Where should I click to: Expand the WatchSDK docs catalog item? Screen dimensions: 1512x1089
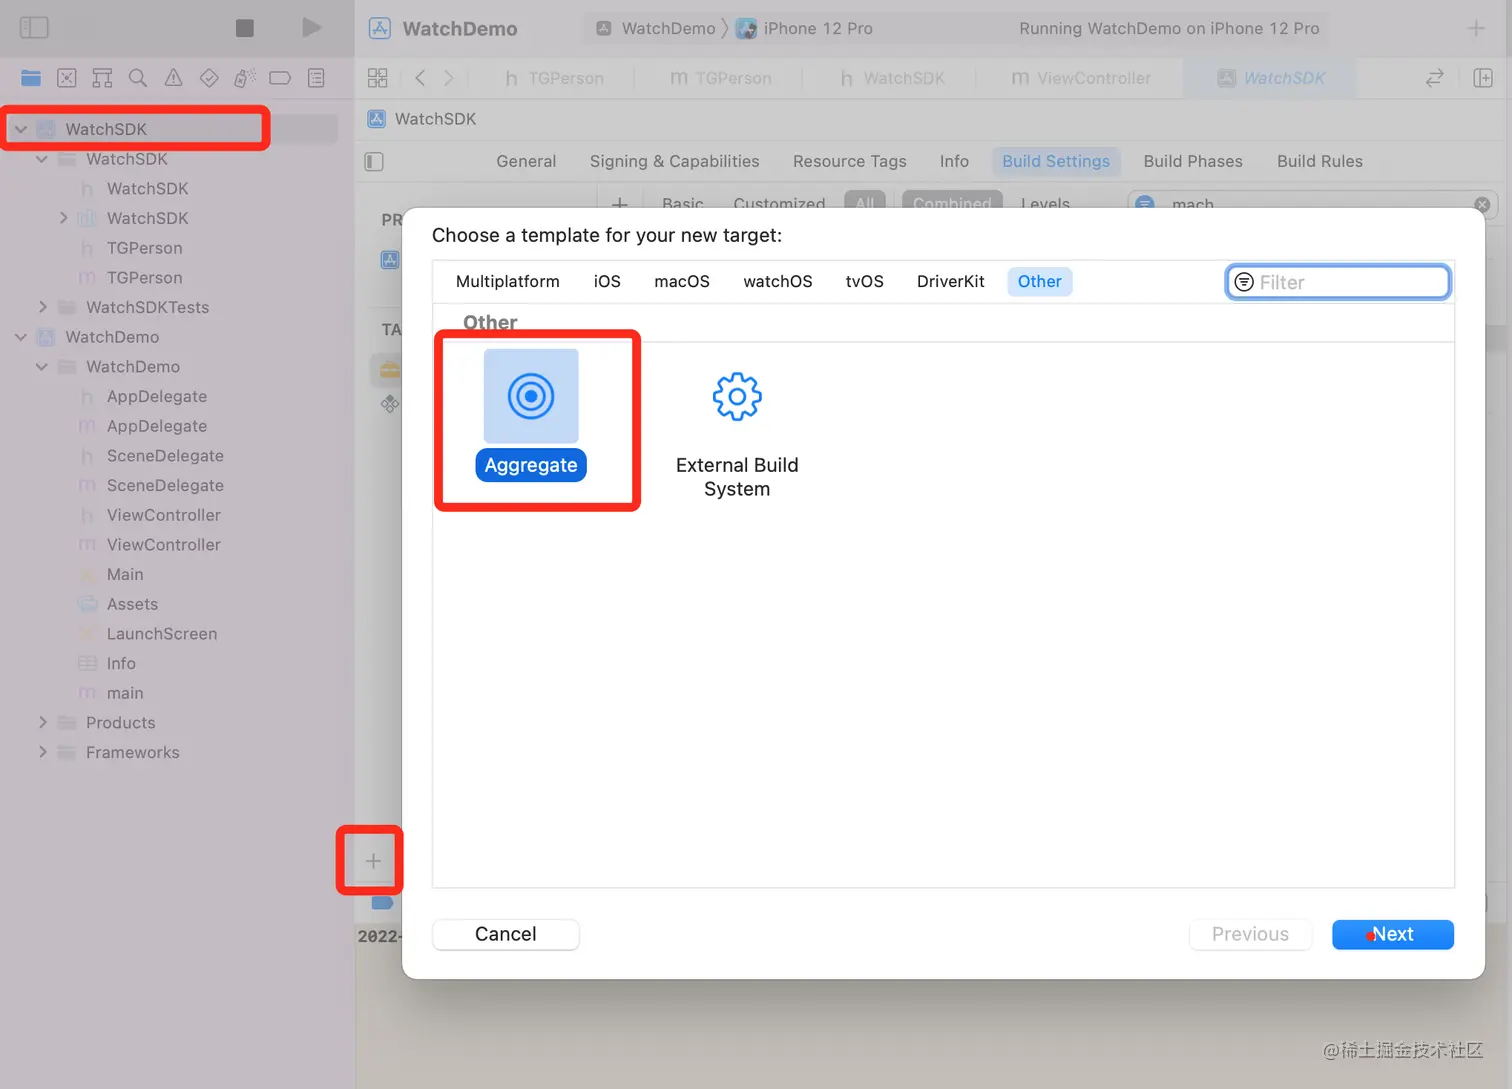(63, 218)
